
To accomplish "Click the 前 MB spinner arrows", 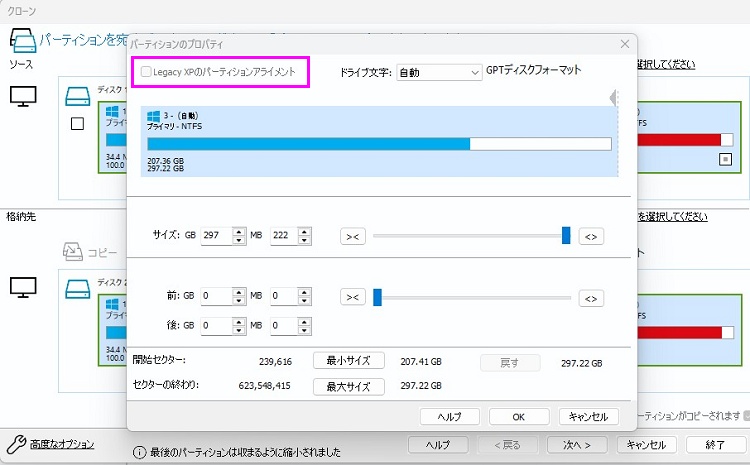I will pos(306,297).
